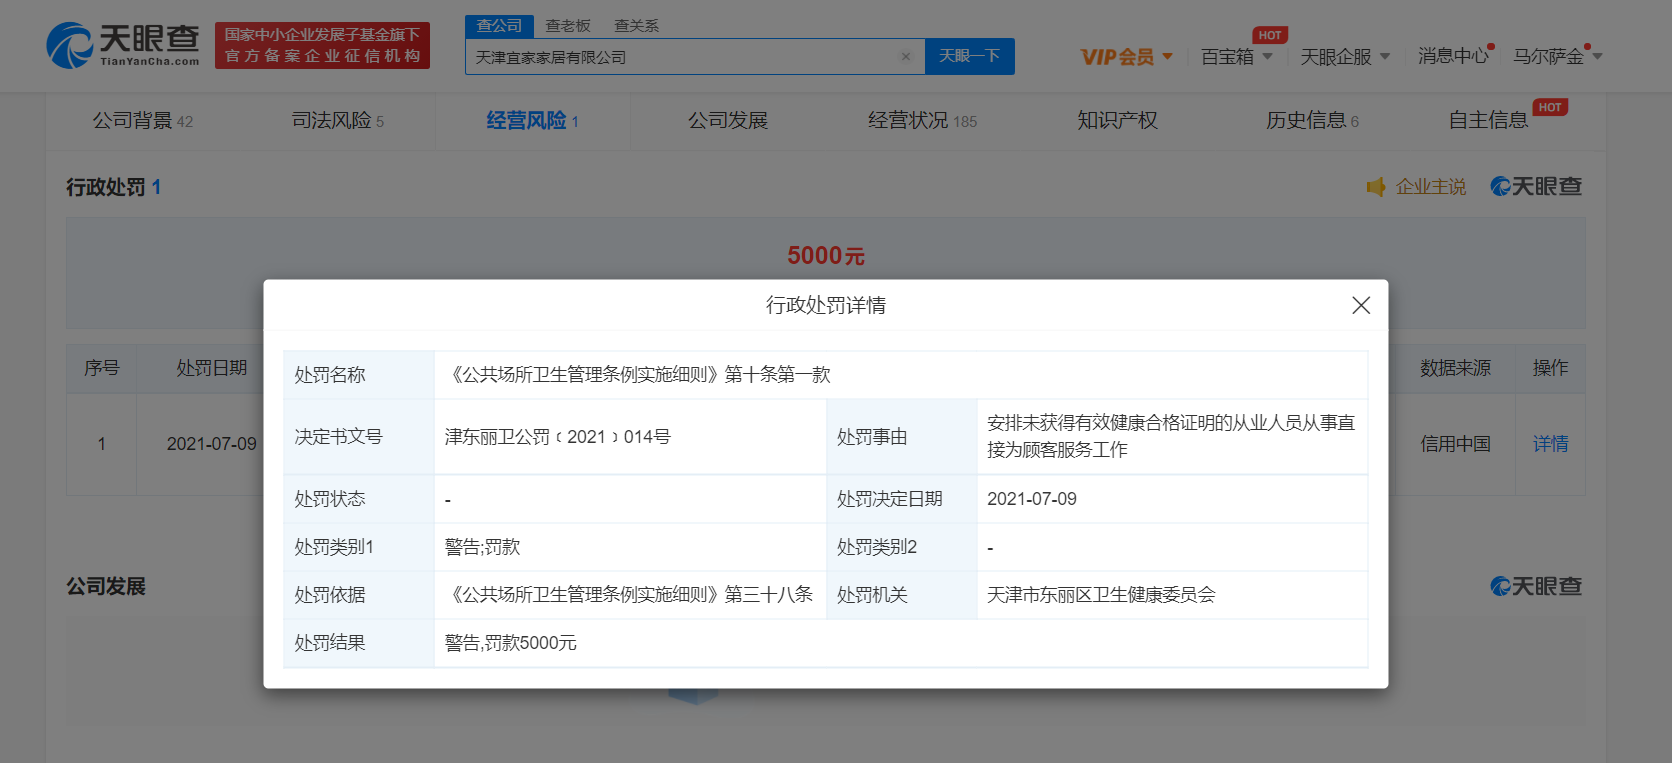
Task: Click the 2021-07-09 date in the background table
Action: coord(212,444)
